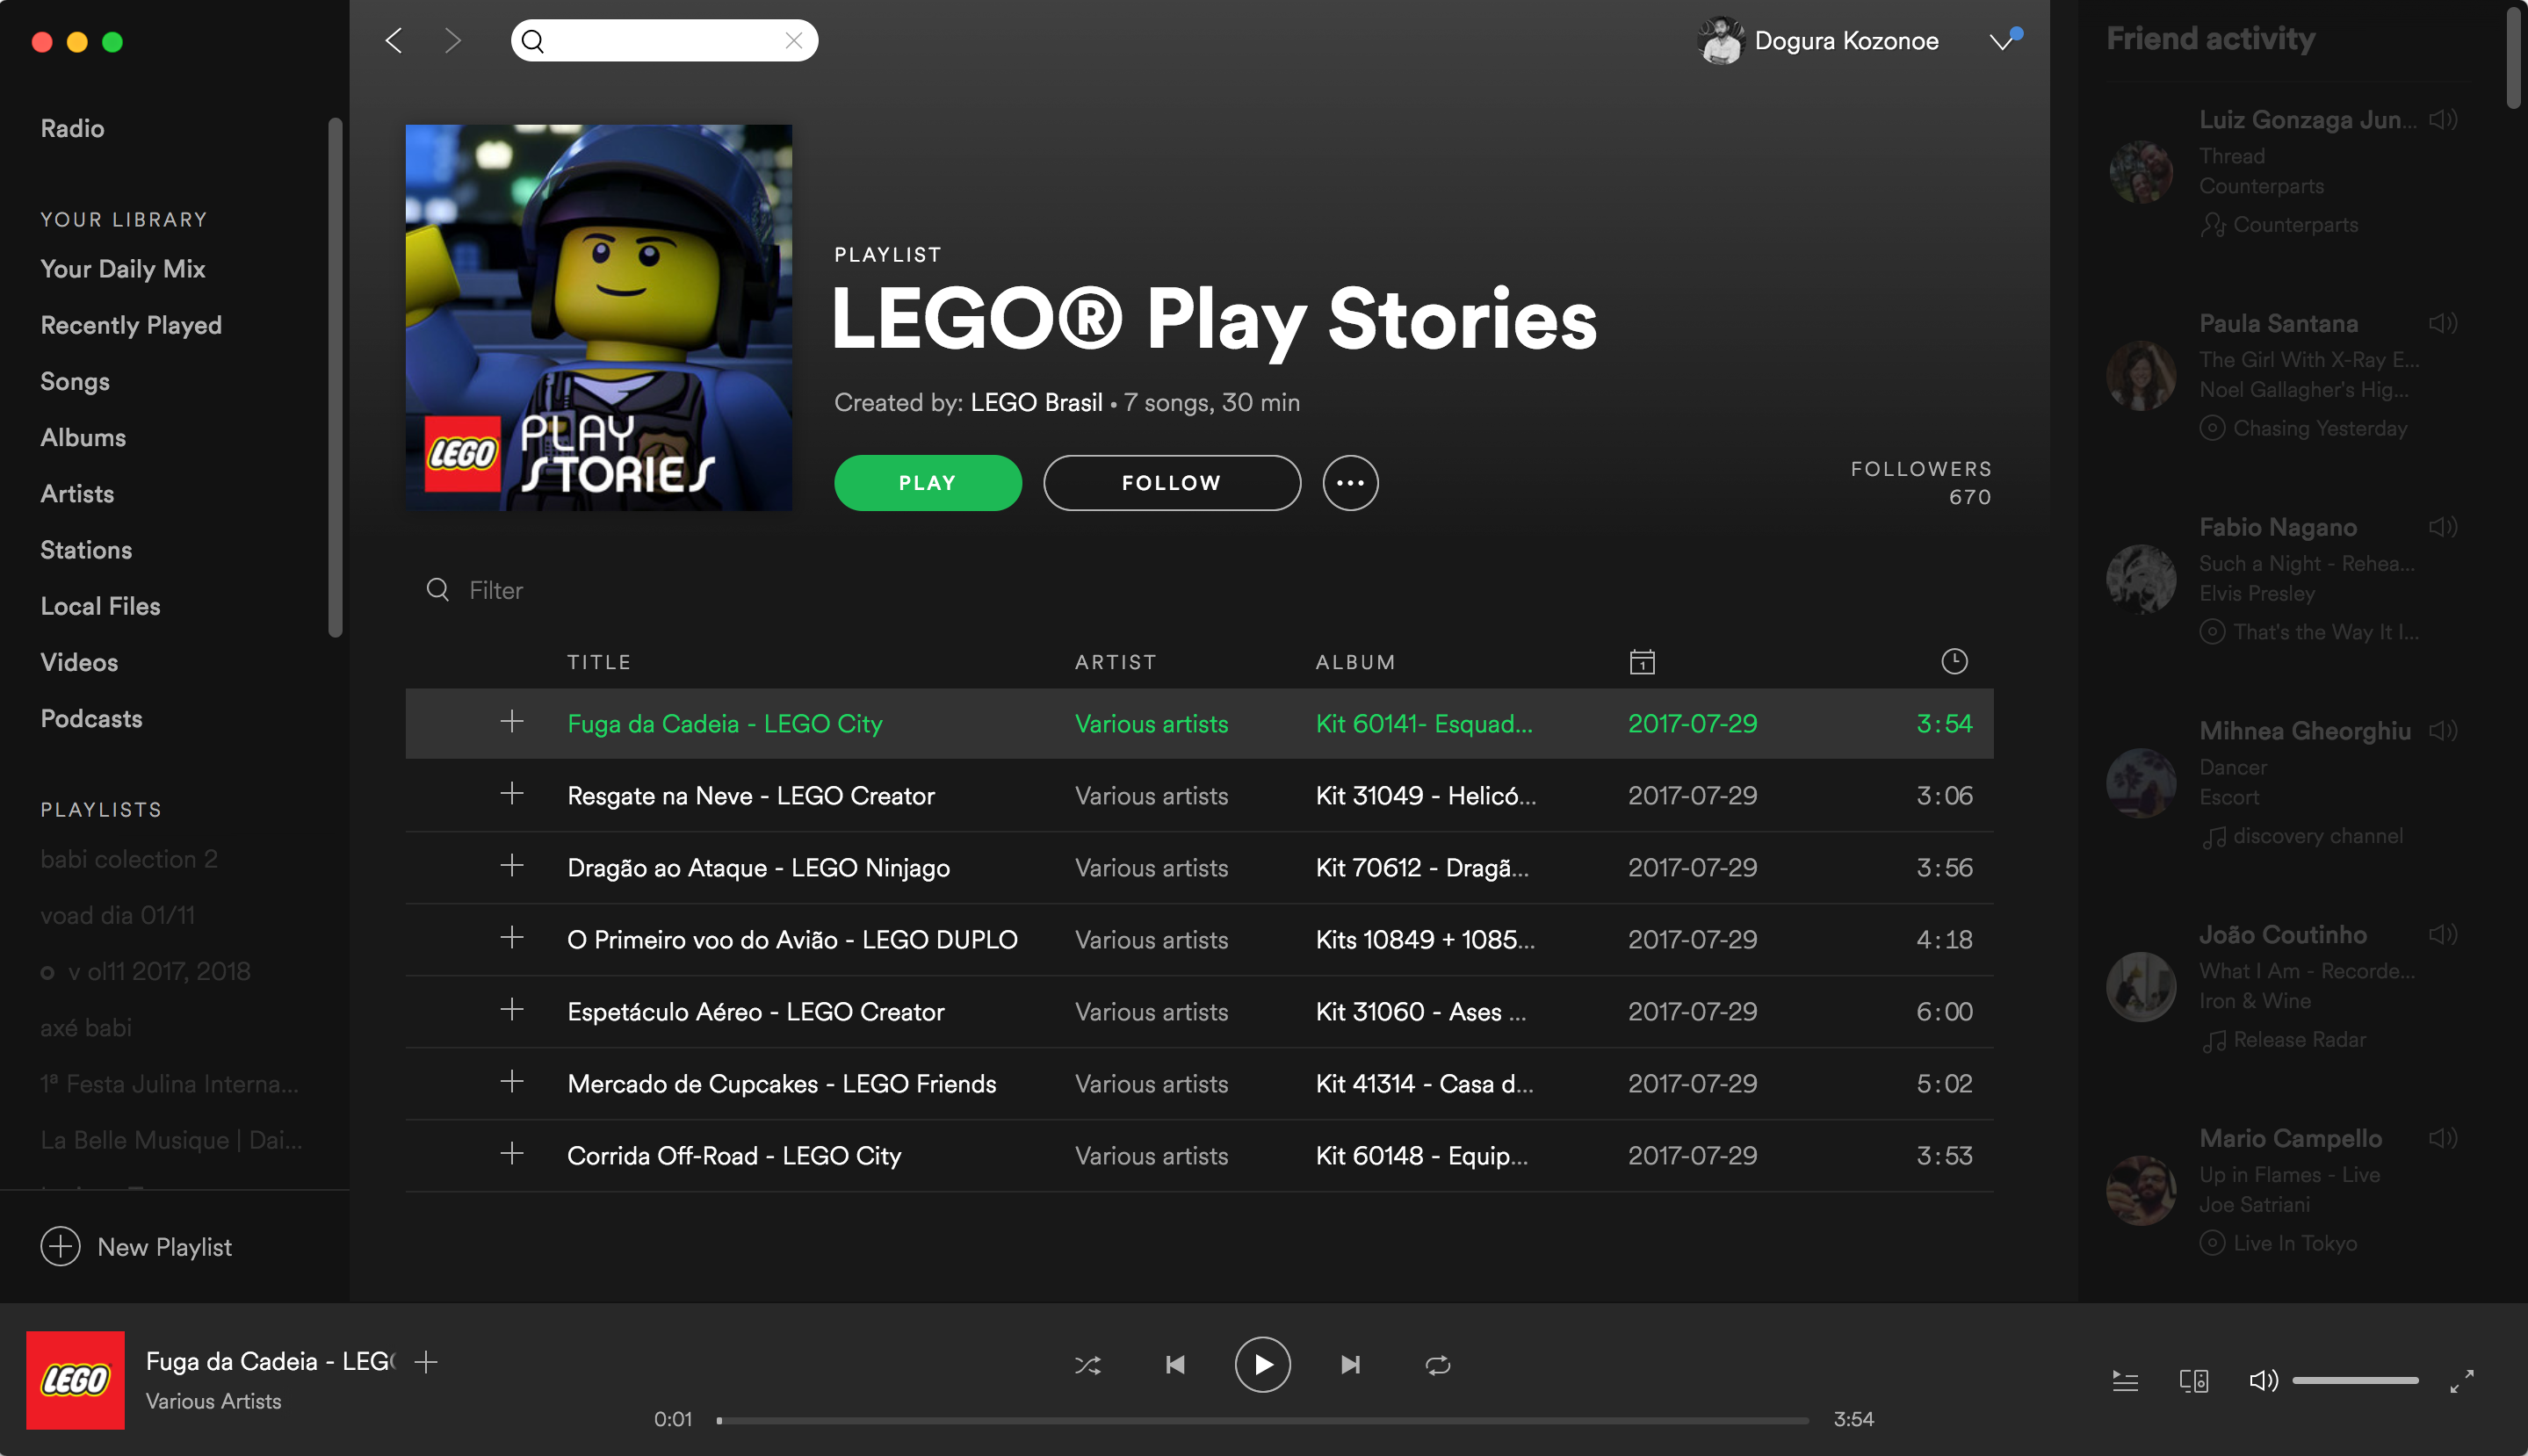Open Podcasts in the library
Viewport: 2528px width, 1456px height.
point(90,718)
